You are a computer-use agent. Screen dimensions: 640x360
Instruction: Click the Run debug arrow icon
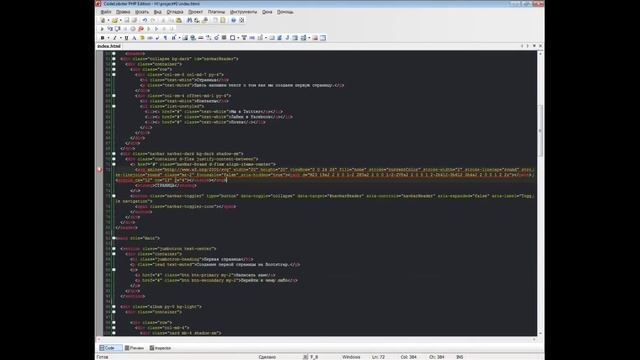click(102, 29)
